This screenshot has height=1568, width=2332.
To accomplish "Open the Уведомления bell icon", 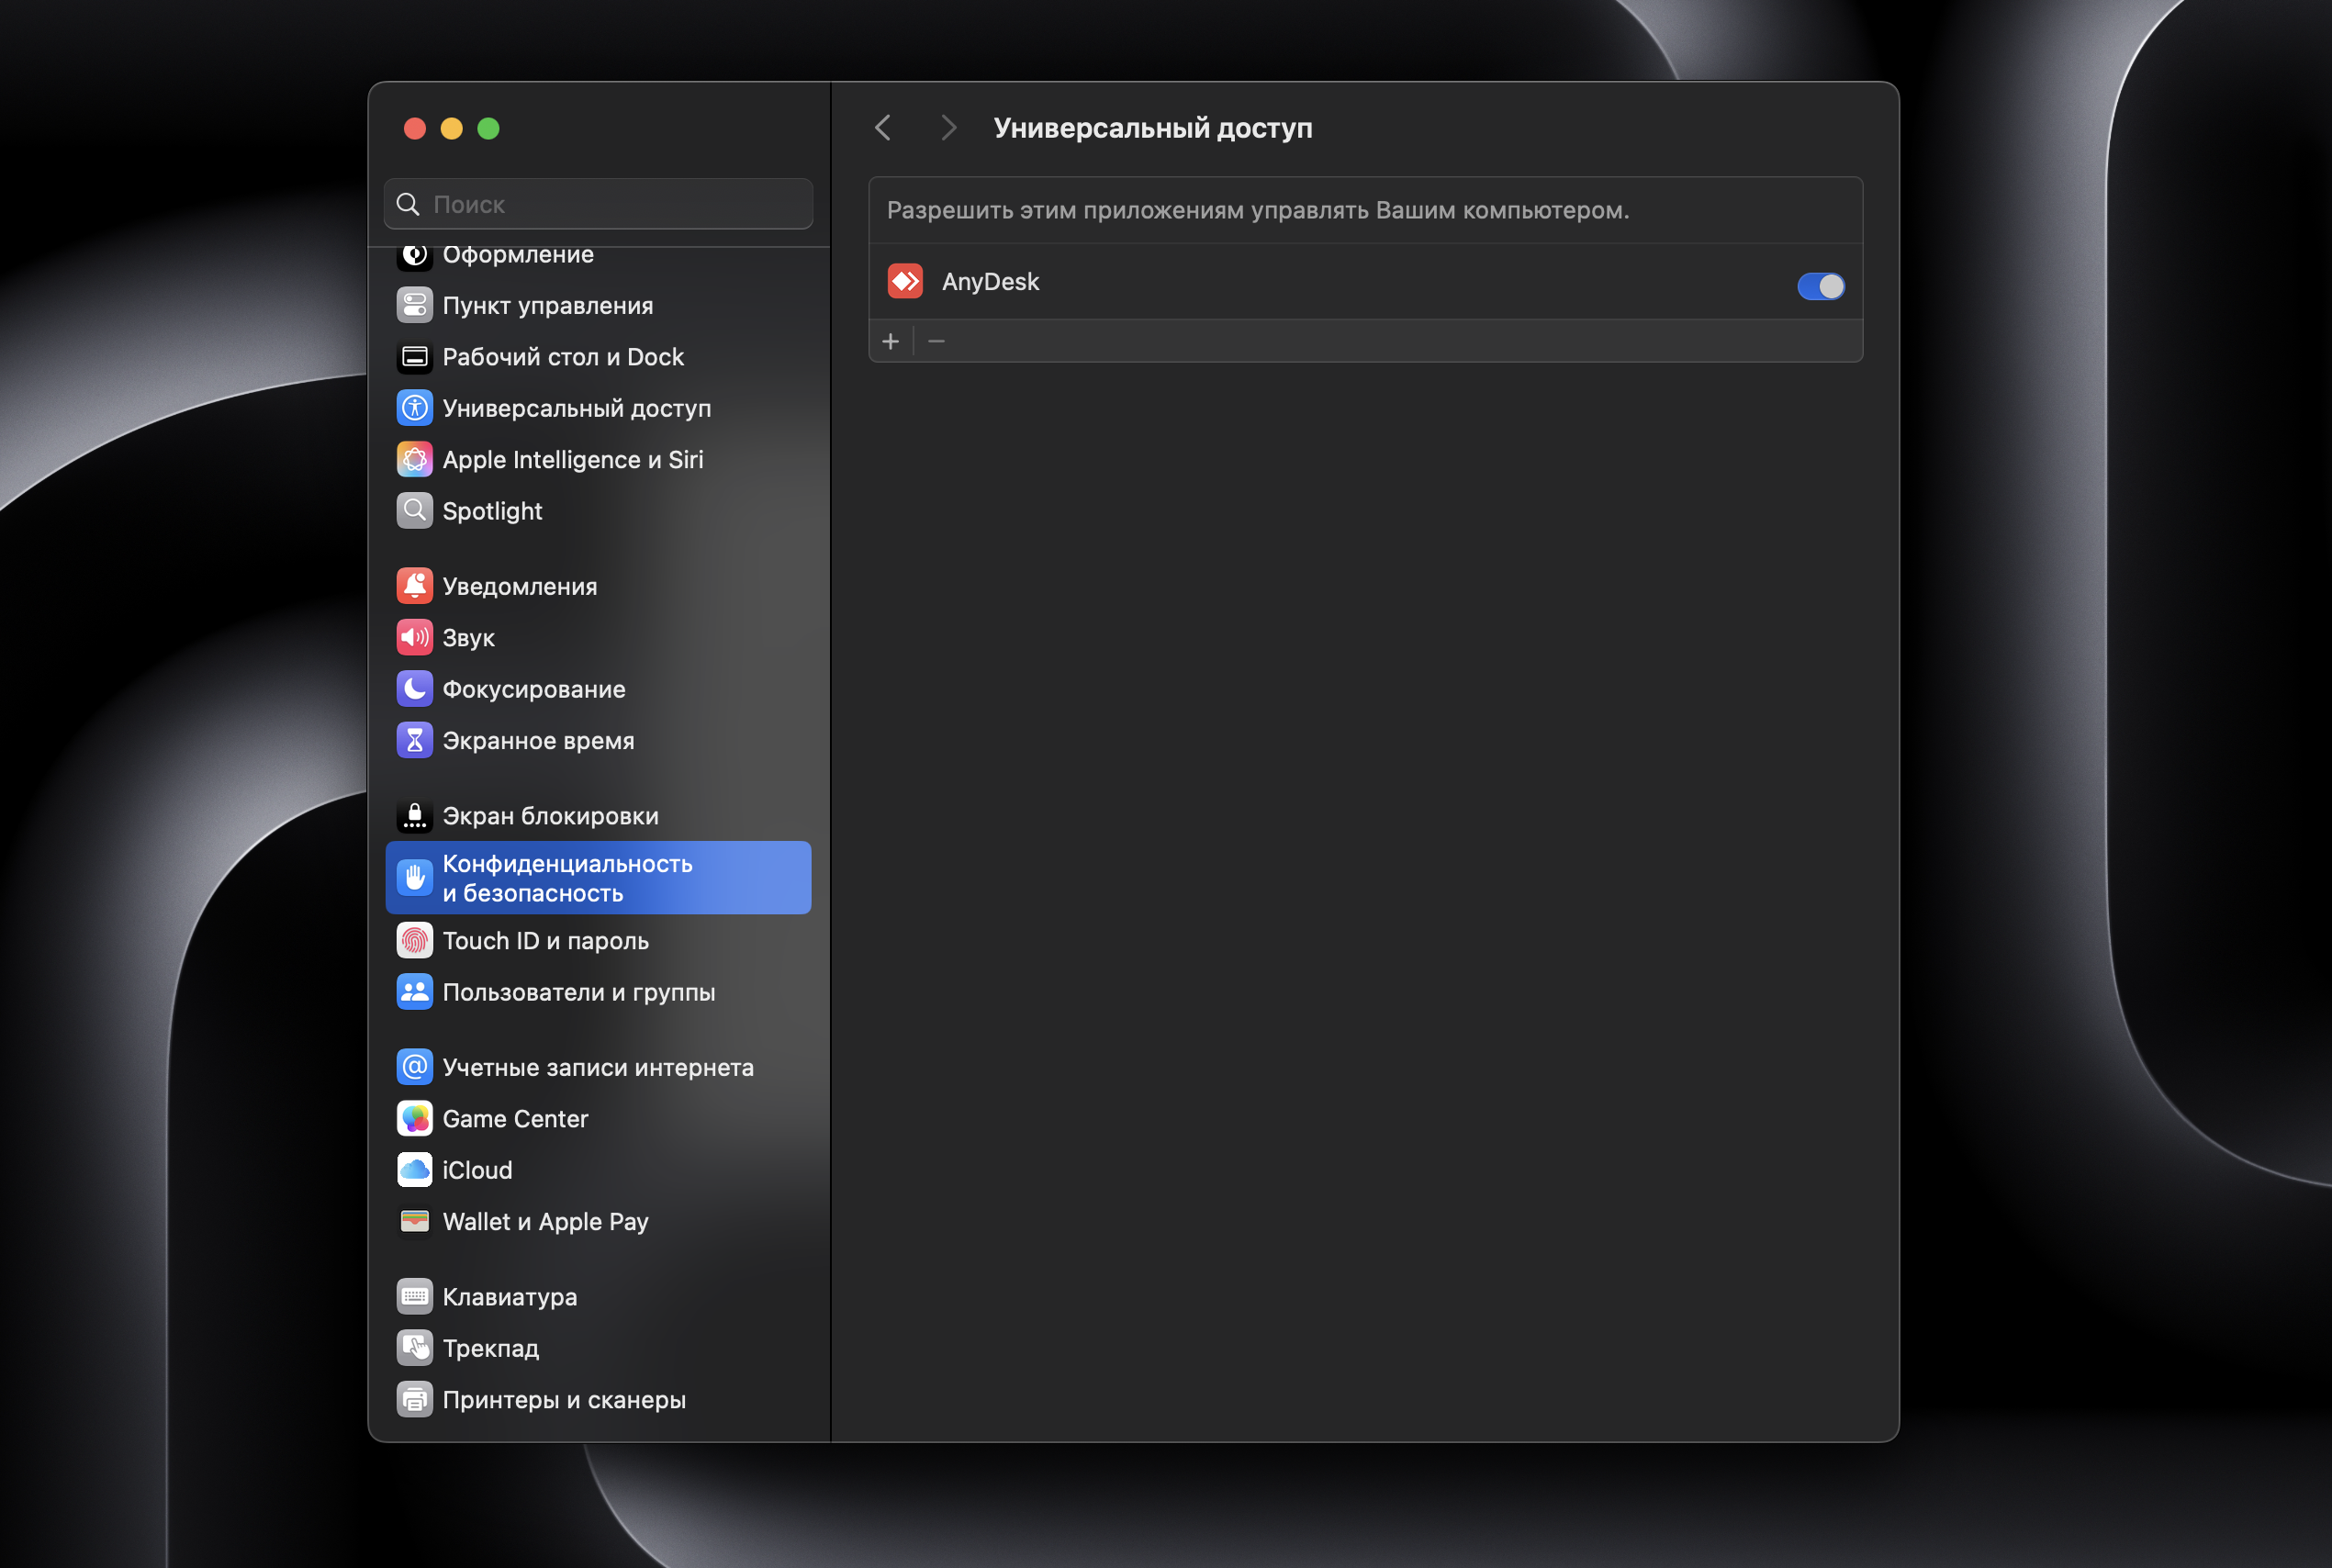I will pos(414,586).
